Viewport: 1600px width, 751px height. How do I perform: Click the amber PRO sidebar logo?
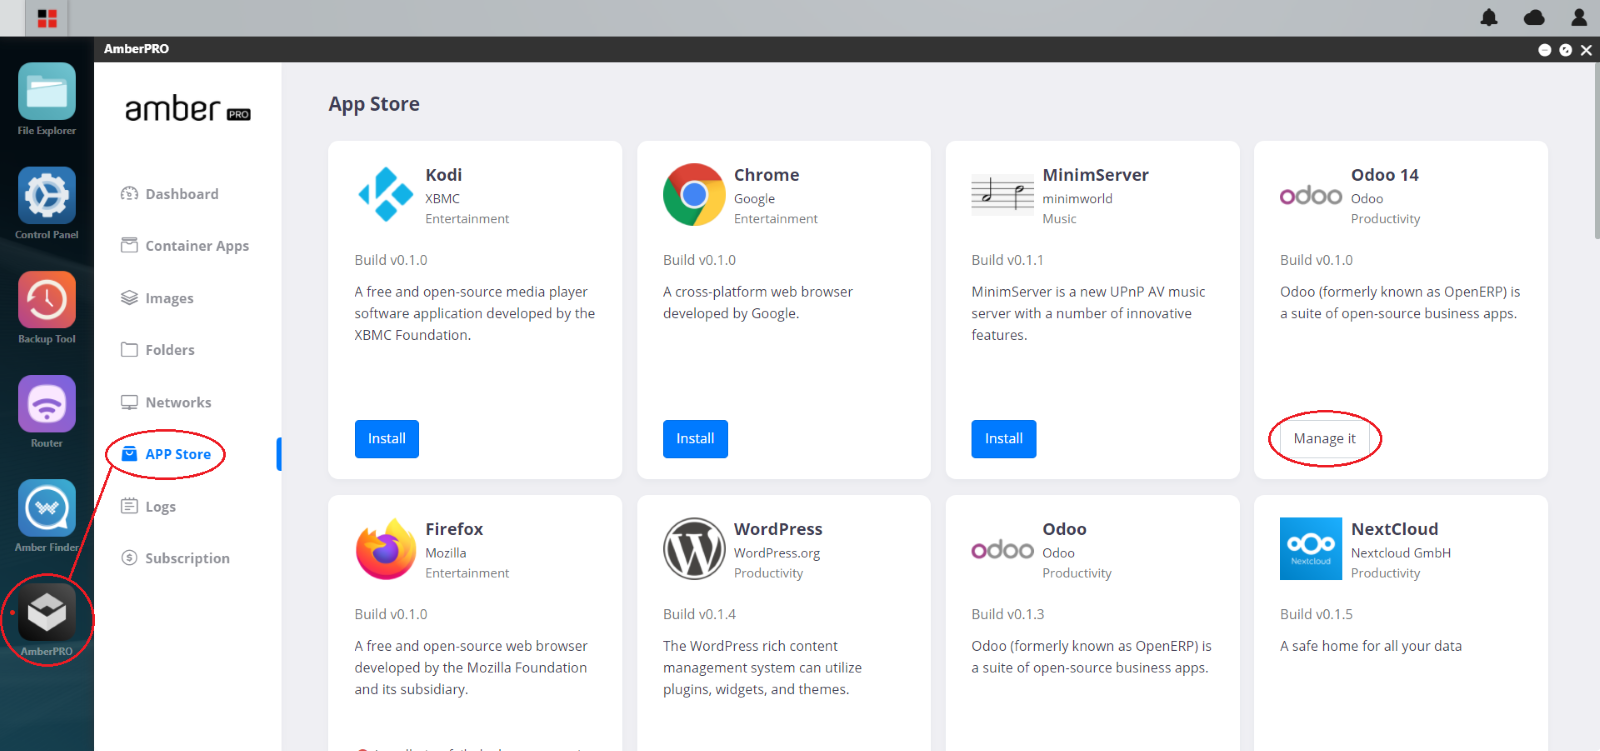tap(187, 108)
